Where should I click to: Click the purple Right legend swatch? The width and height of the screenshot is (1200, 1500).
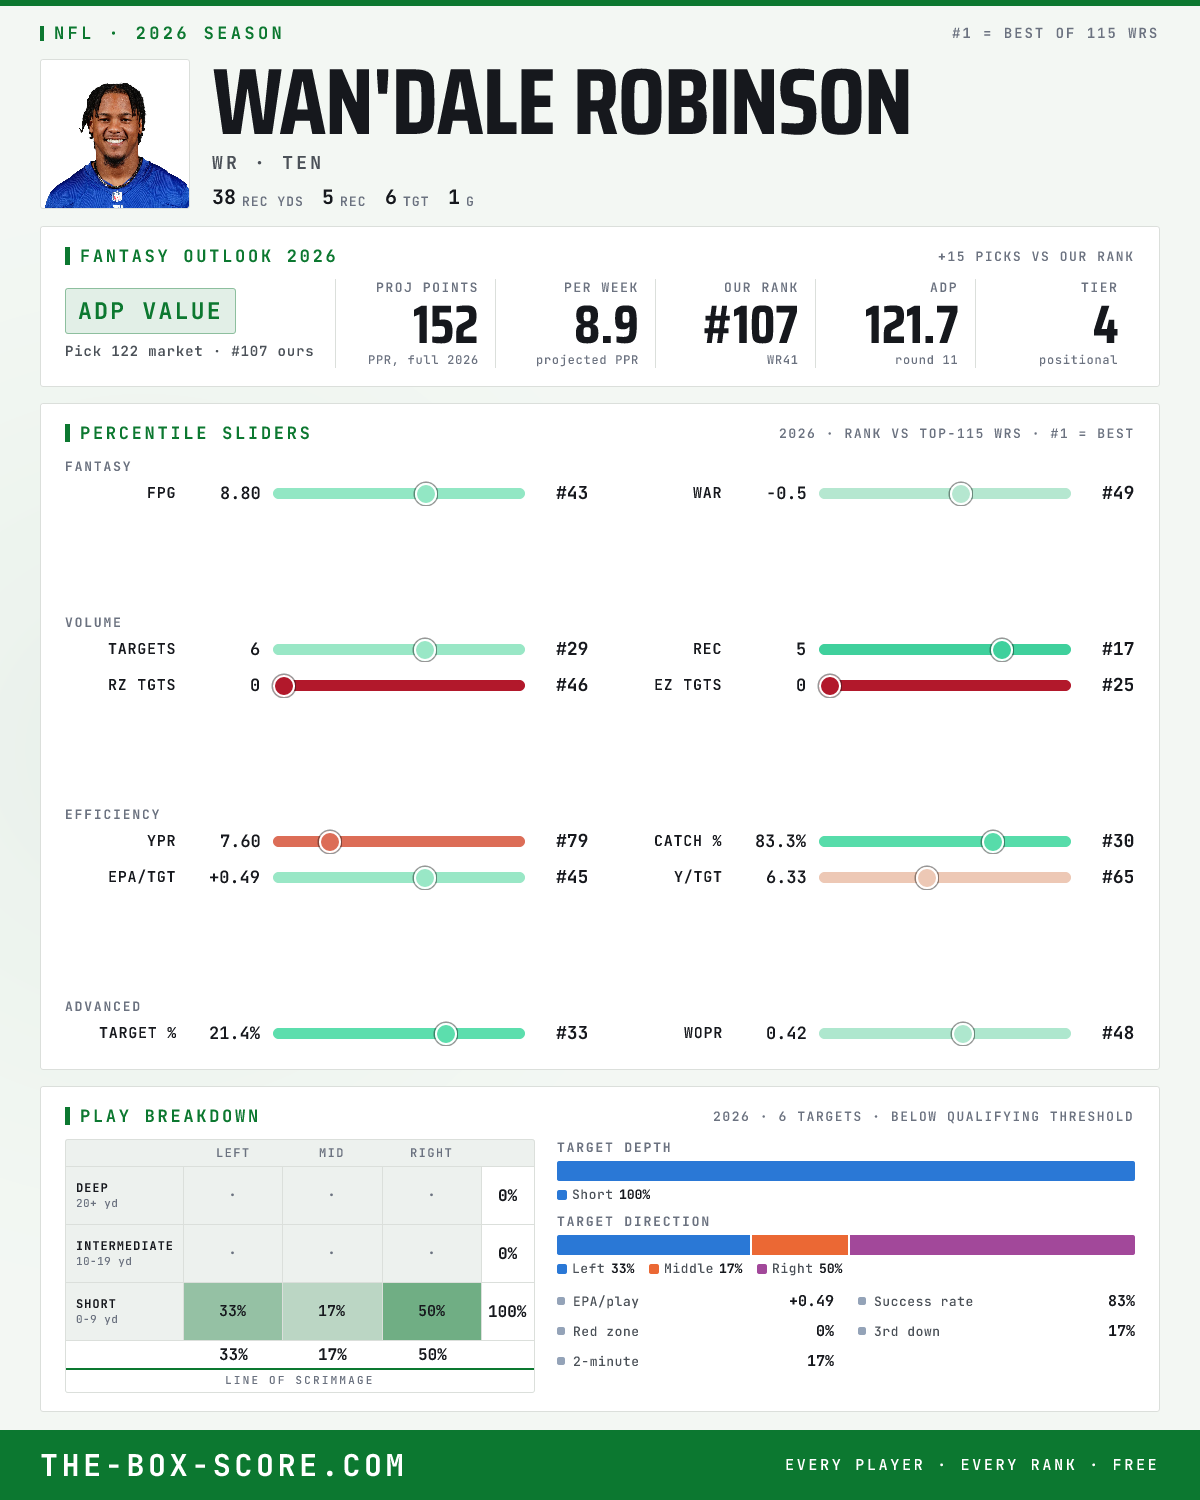(x=762, y=1269)
